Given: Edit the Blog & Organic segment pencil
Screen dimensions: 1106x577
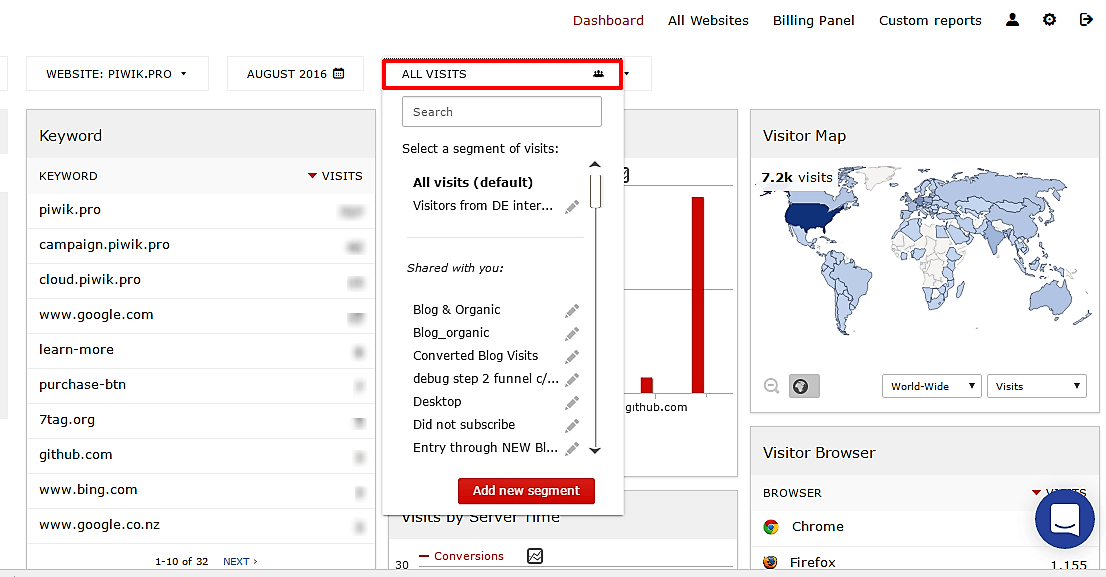Looking at the screenshot, I should pos(572,310).
